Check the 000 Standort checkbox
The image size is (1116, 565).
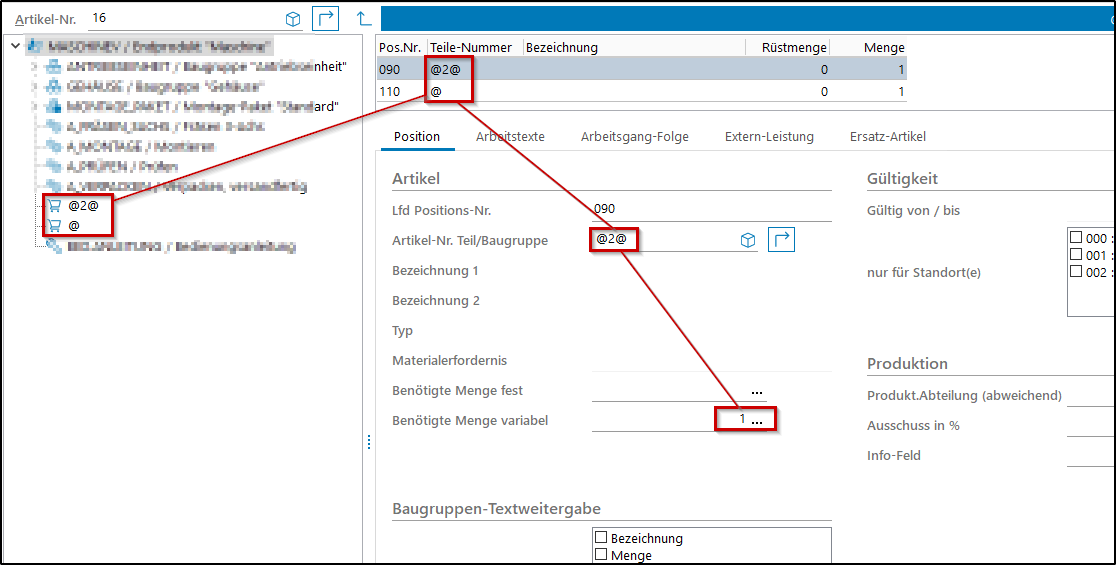tap(1076, 238)
